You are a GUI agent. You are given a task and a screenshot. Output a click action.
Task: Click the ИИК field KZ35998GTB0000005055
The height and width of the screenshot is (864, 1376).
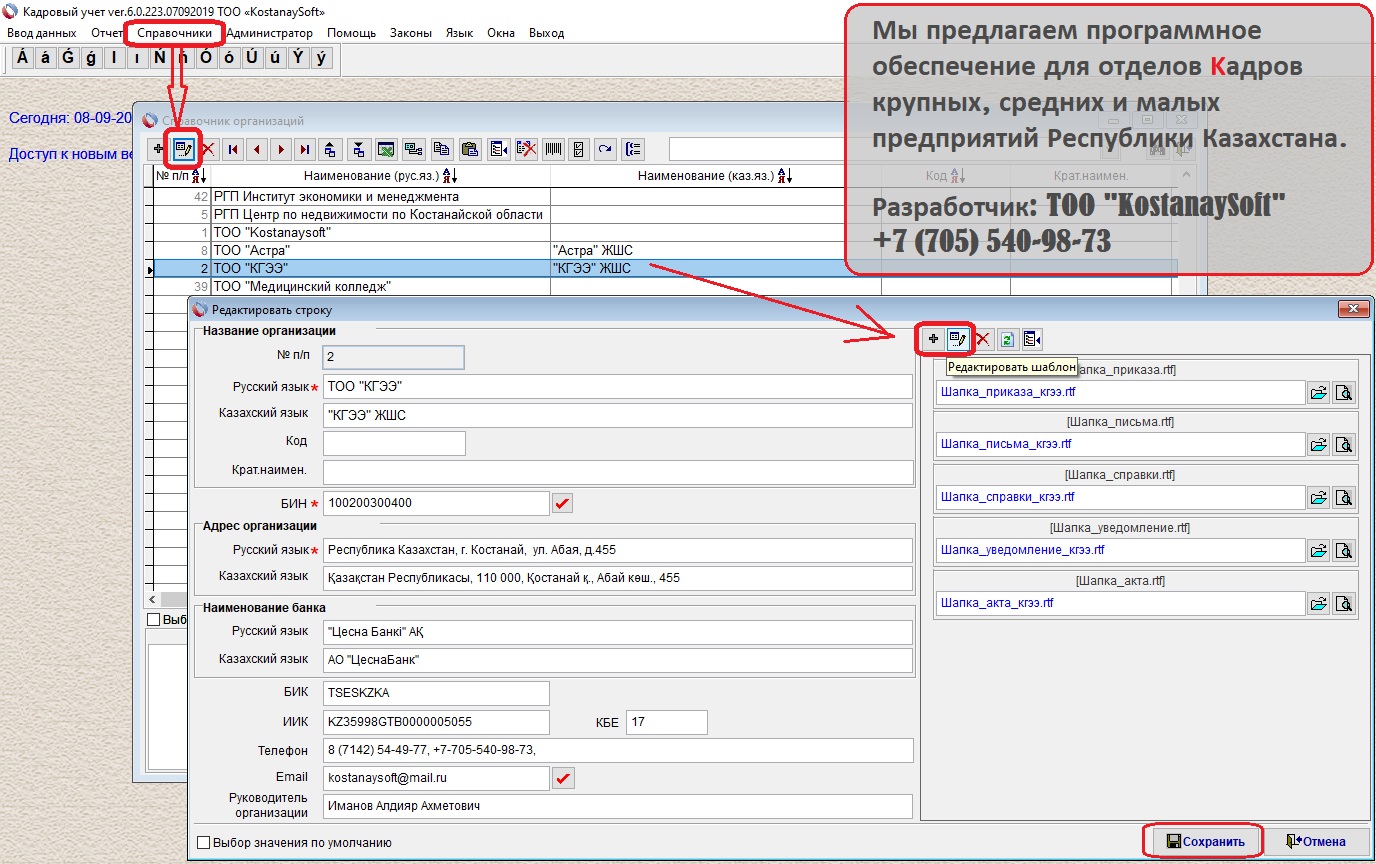[x=436, y=722]
